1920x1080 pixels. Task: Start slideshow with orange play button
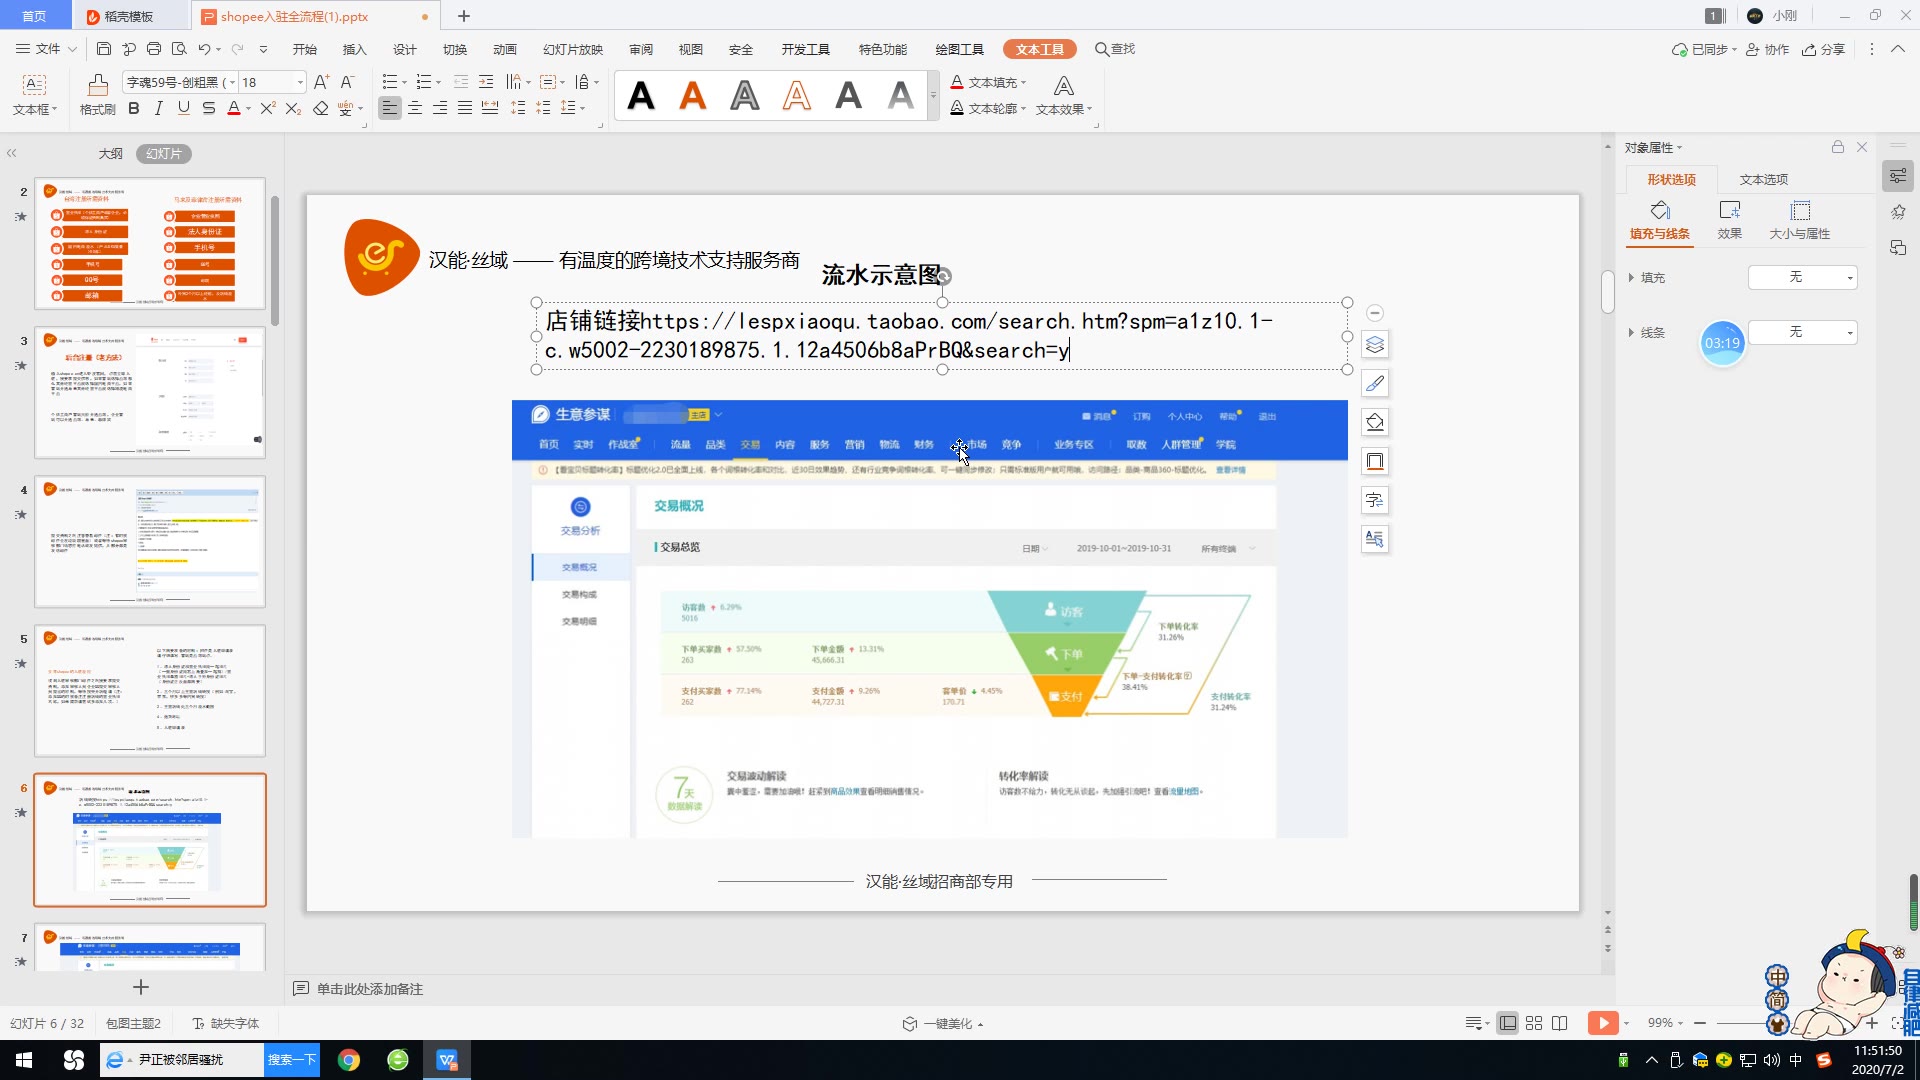1603,1023
